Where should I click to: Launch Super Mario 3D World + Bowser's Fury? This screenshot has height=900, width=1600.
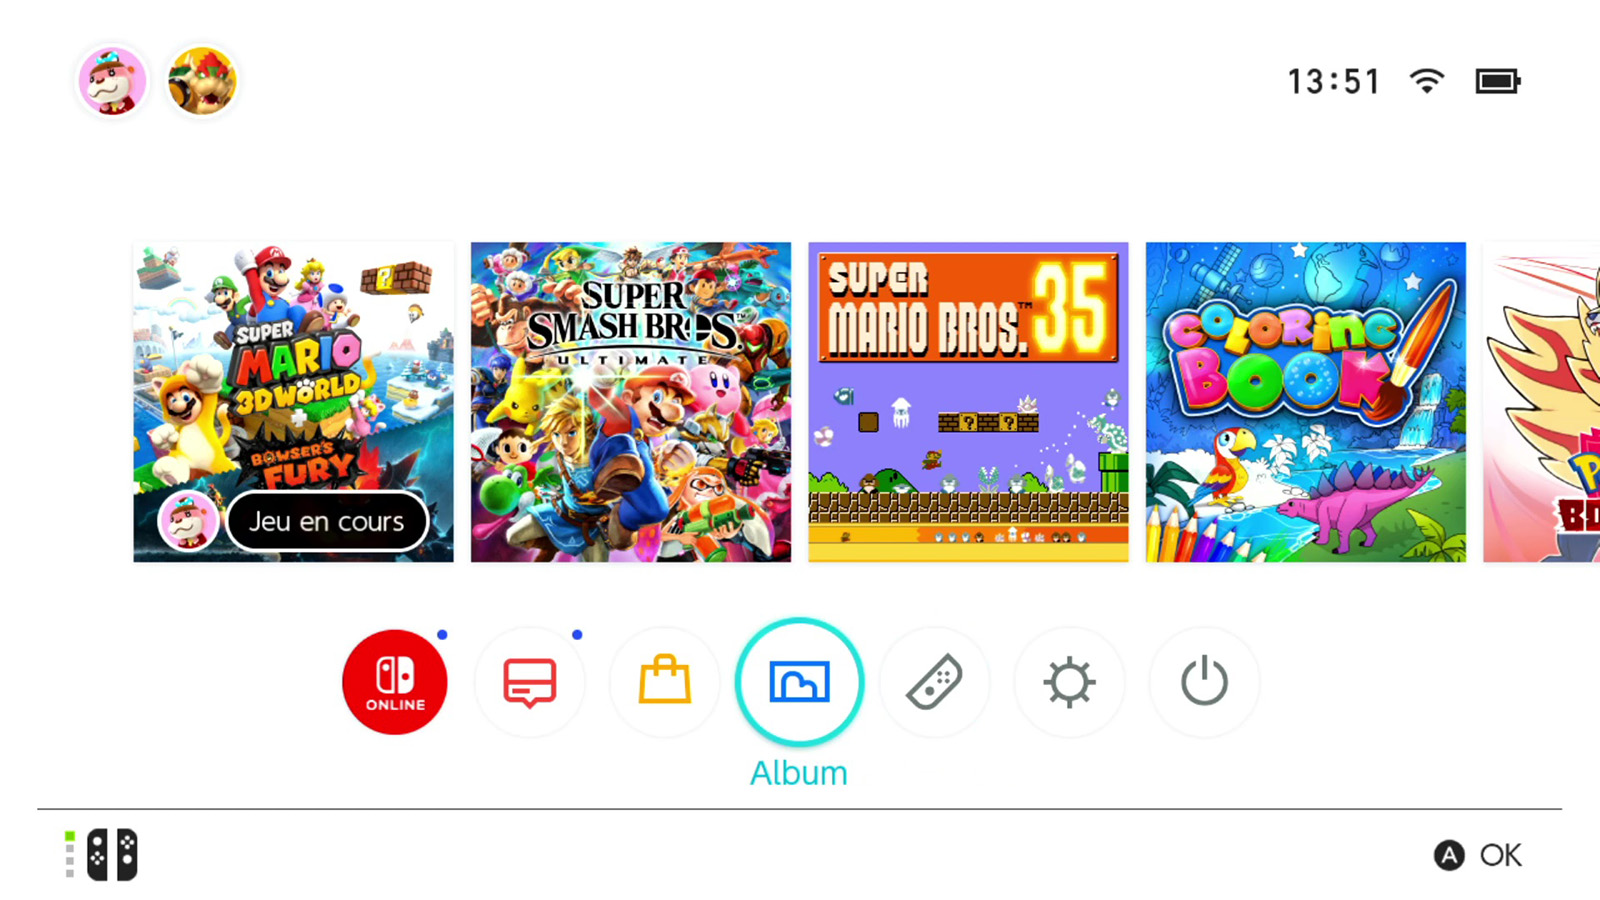(293, 402)
